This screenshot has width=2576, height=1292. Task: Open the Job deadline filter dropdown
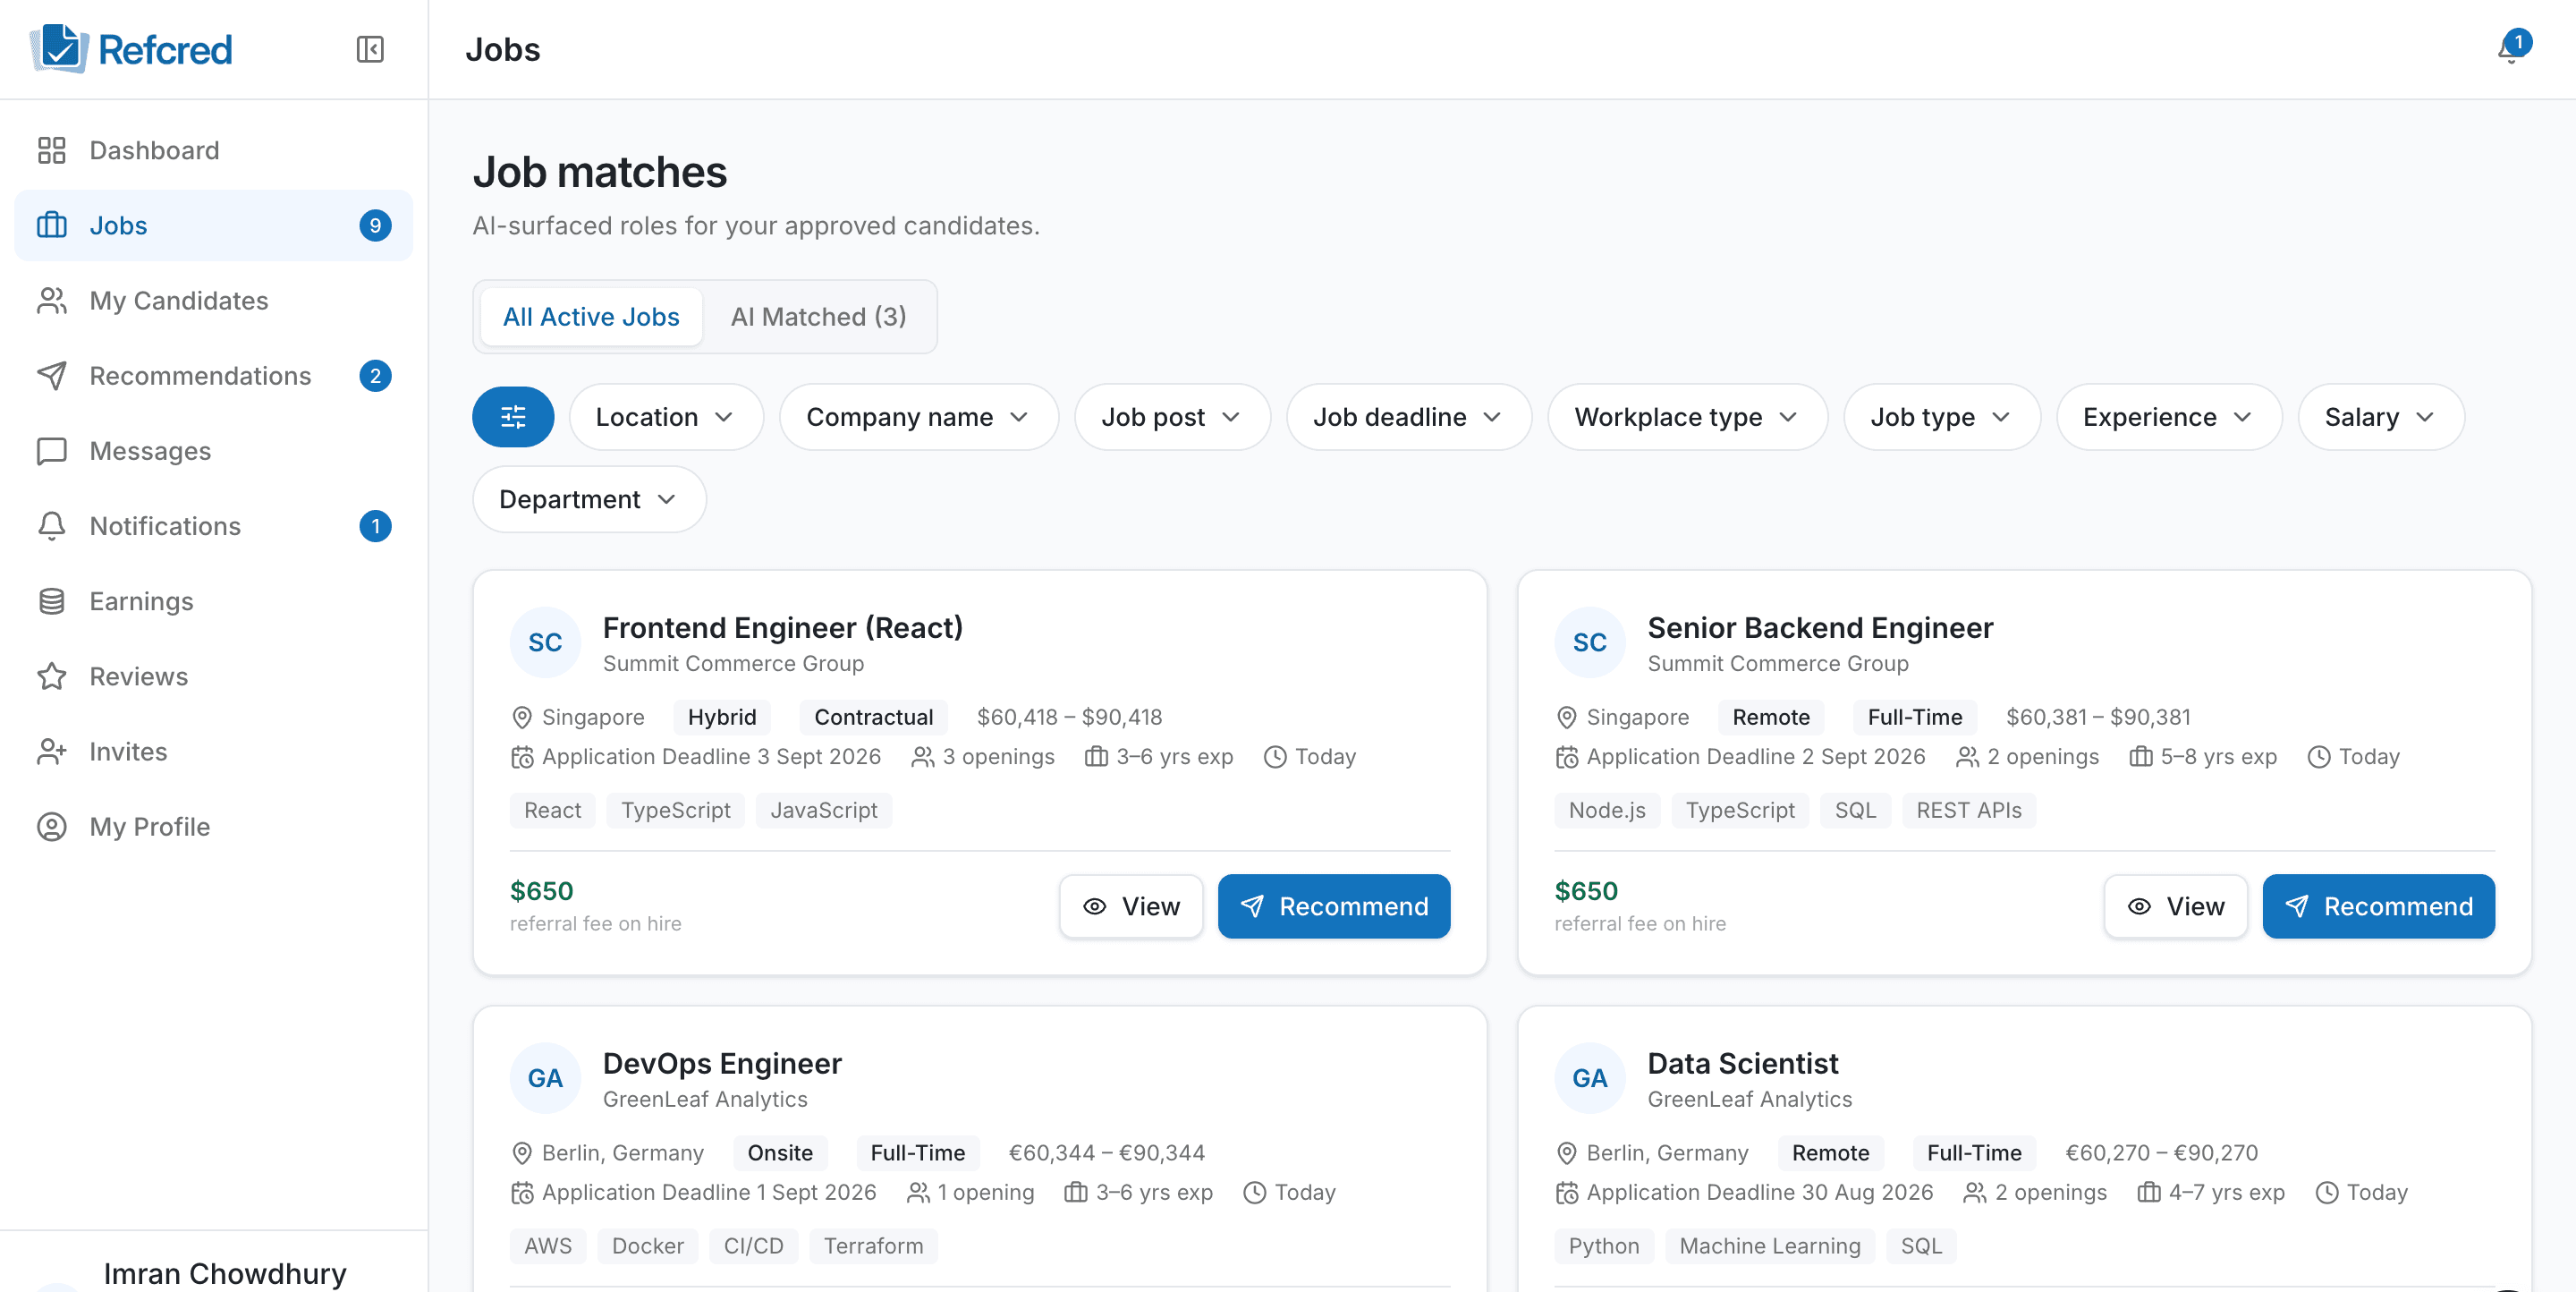coord(1409,417)
